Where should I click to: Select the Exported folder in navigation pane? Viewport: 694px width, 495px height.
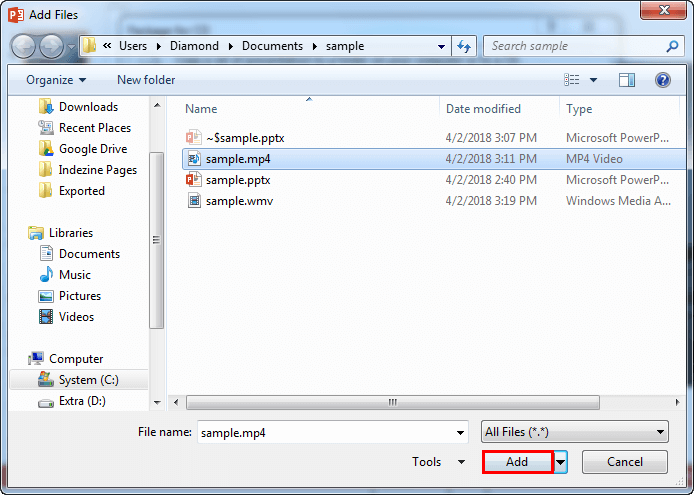[82, 191]
